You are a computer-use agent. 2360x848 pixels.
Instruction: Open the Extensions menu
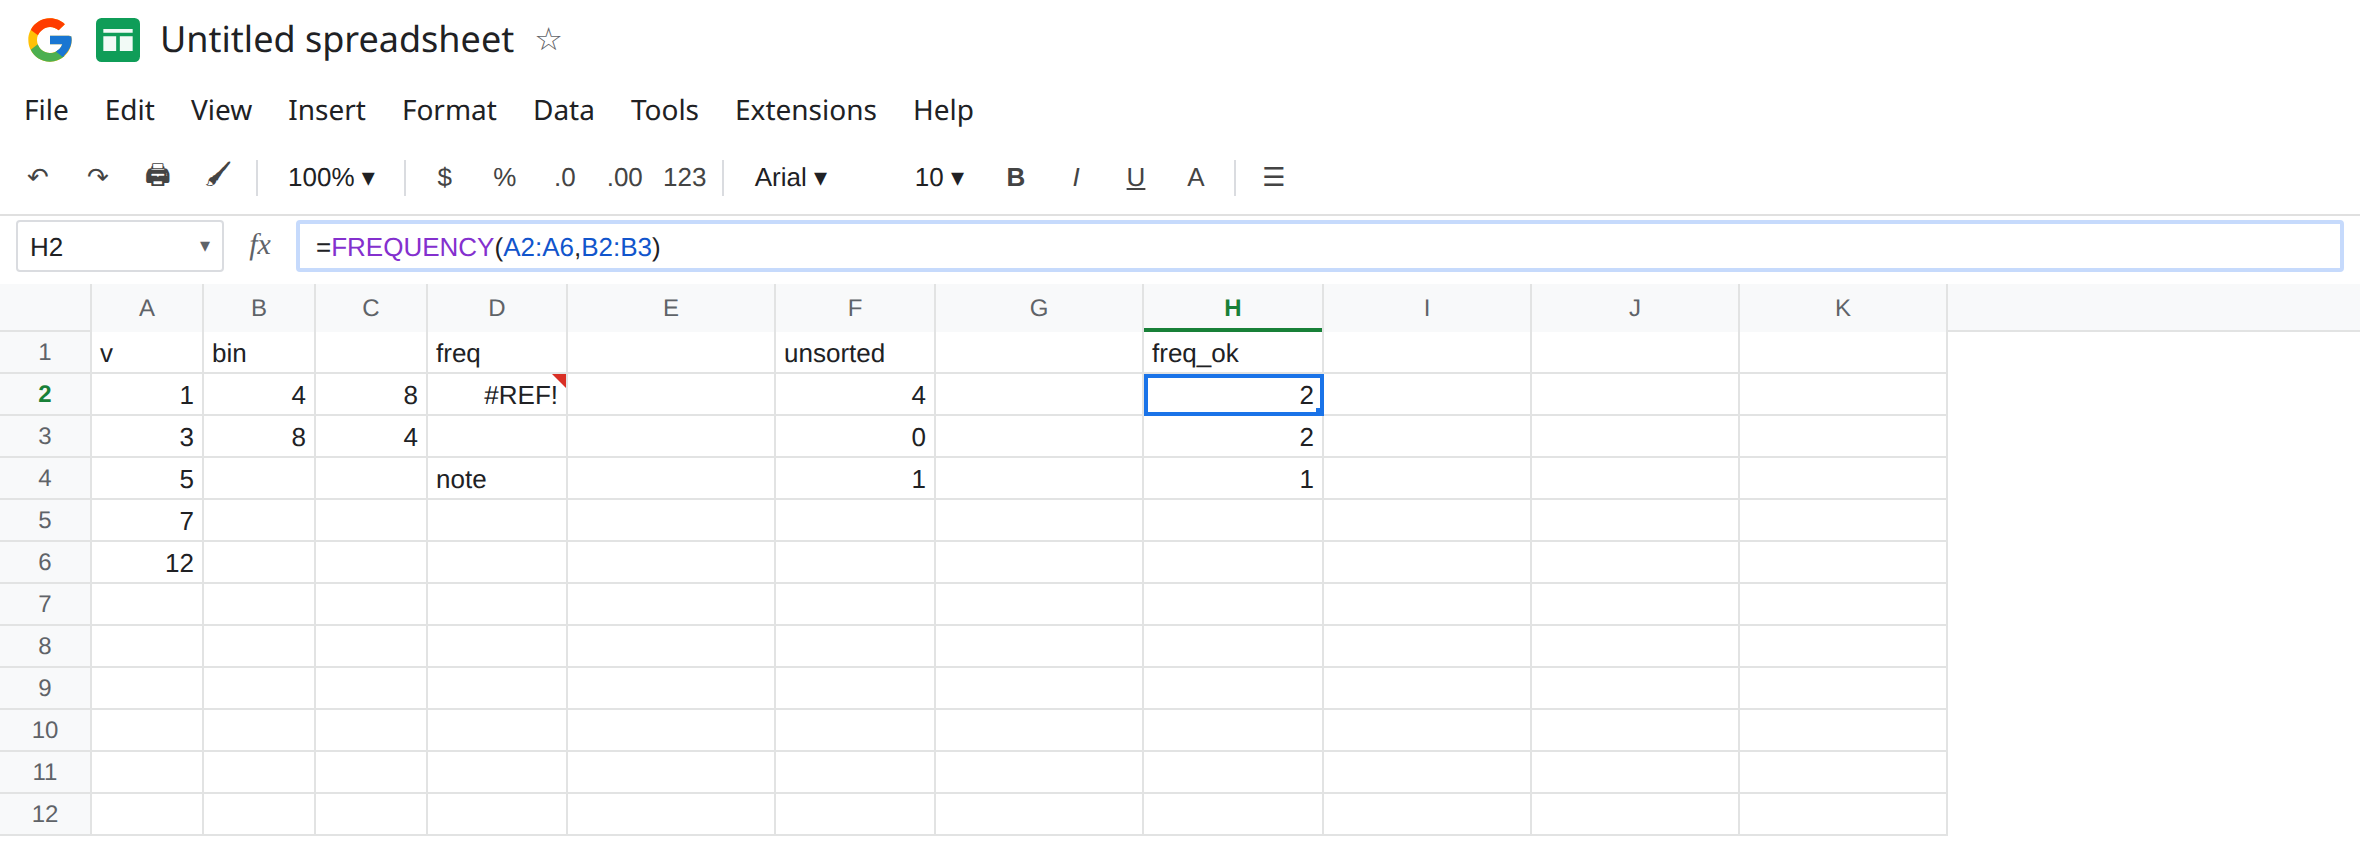point(806,110)
